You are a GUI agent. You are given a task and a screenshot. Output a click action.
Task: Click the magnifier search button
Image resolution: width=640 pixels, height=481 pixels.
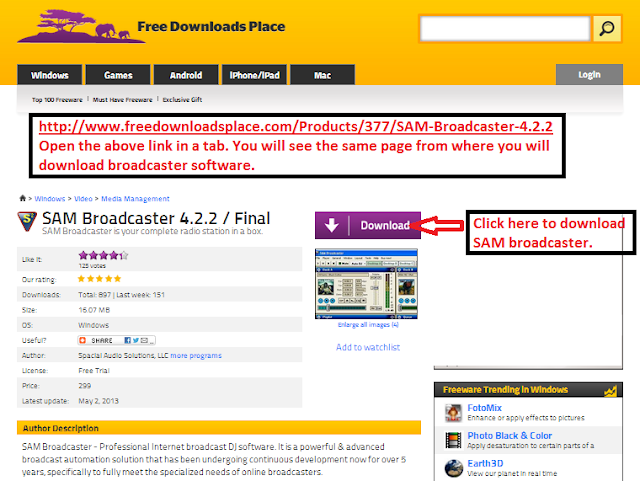coord(607,29)
